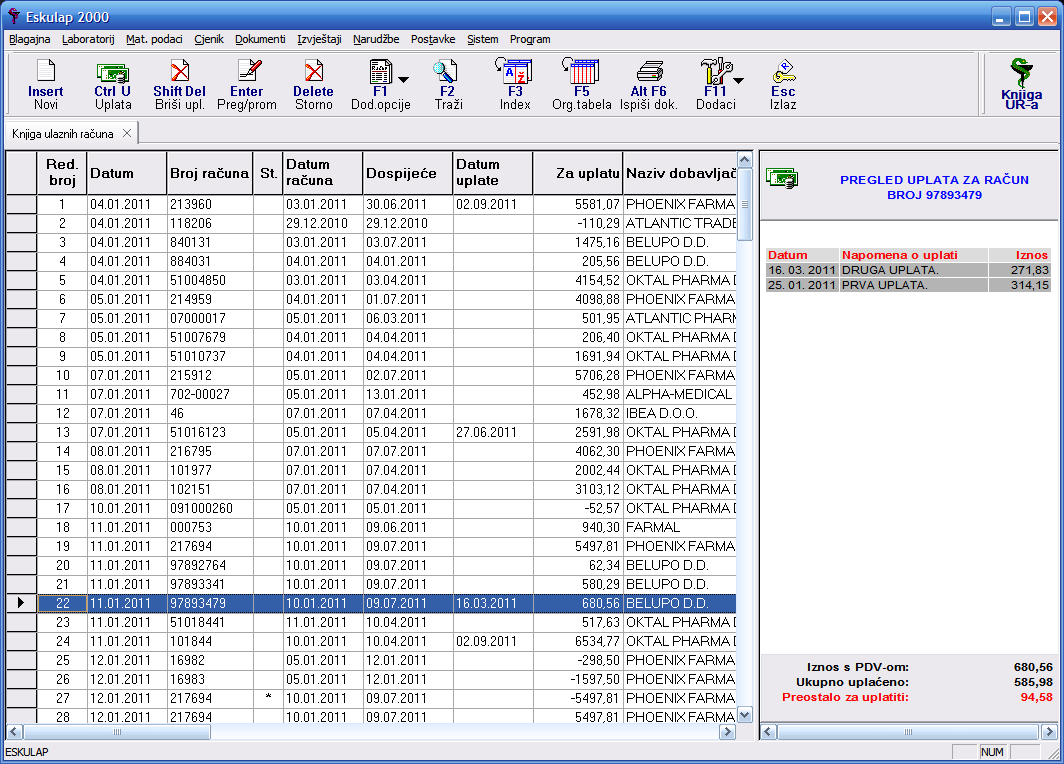The width and height of the screenshot is (1064, 764).
Task: Click the supplier cell IBEA D.O.O.
Action: [680, 413]
